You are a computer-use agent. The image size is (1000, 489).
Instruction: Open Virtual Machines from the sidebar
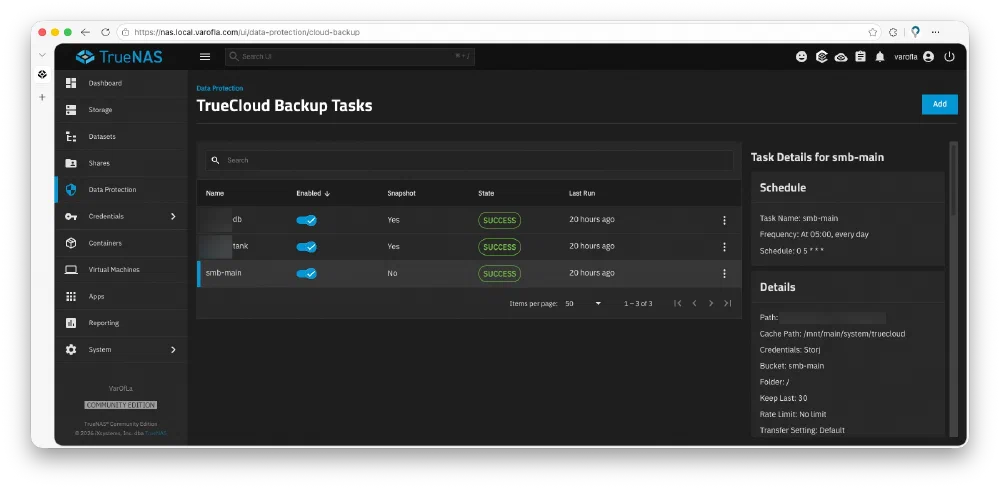point(114,270)
